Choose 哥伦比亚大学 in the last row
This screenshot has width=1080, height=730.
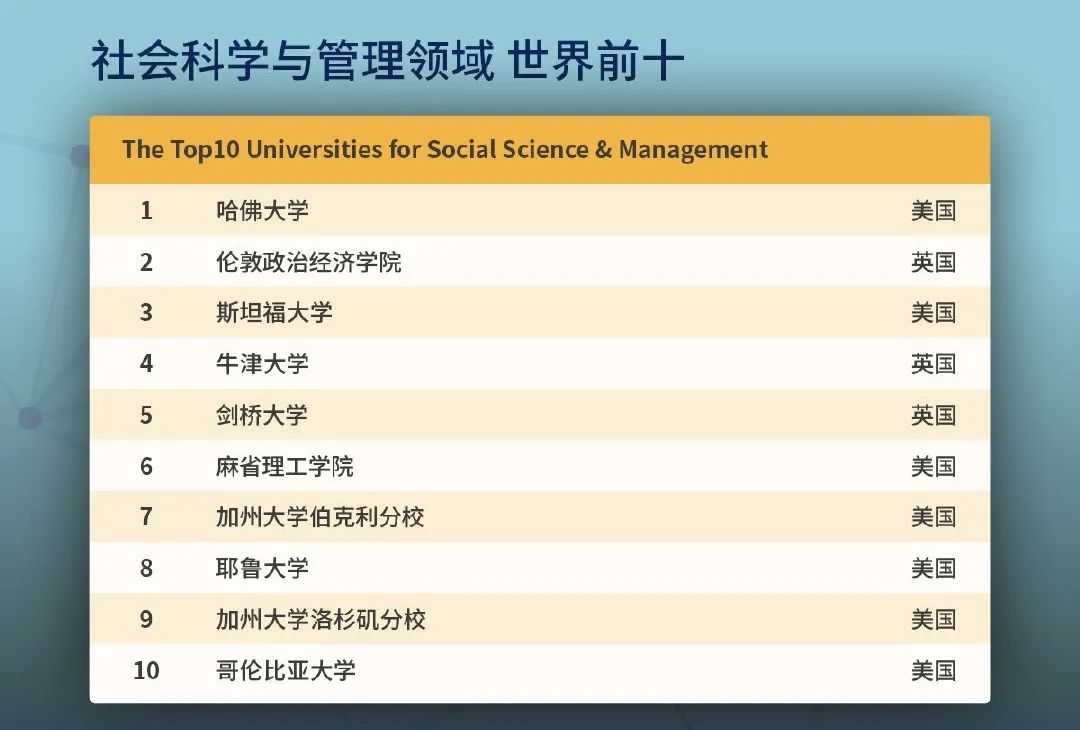(285, 670)
